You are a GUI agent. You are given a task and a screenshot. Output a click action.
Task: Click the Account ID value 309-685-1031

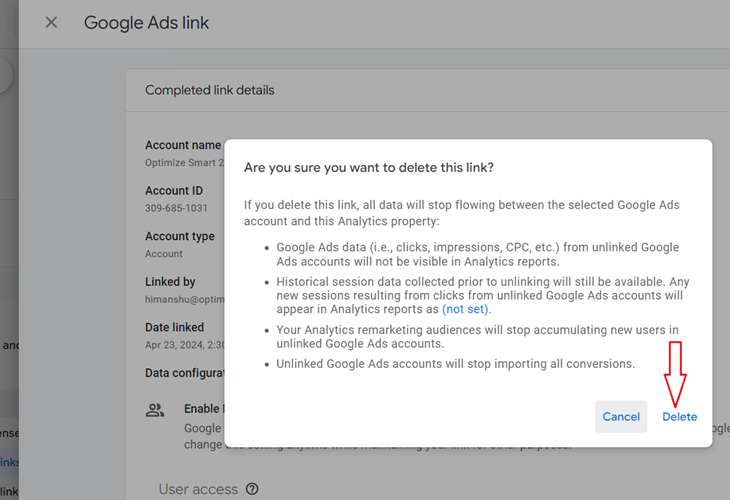[x=176, y=208]
